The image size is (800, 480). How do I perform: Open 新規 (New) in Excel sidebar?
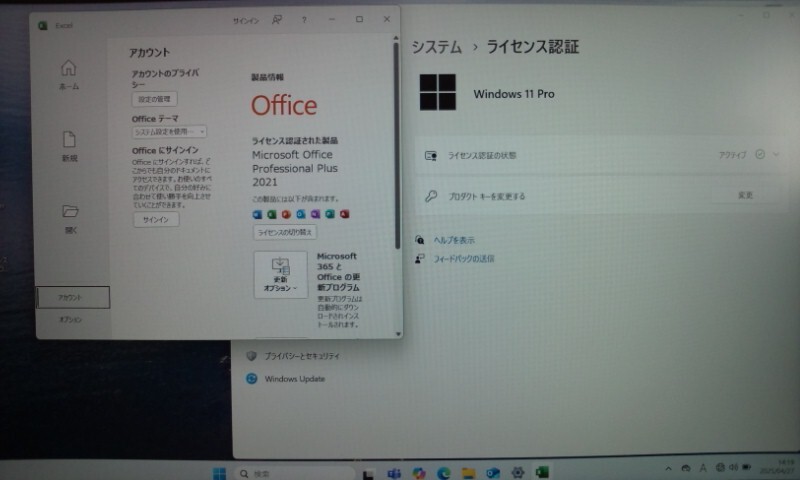click(x=69, y=146)
